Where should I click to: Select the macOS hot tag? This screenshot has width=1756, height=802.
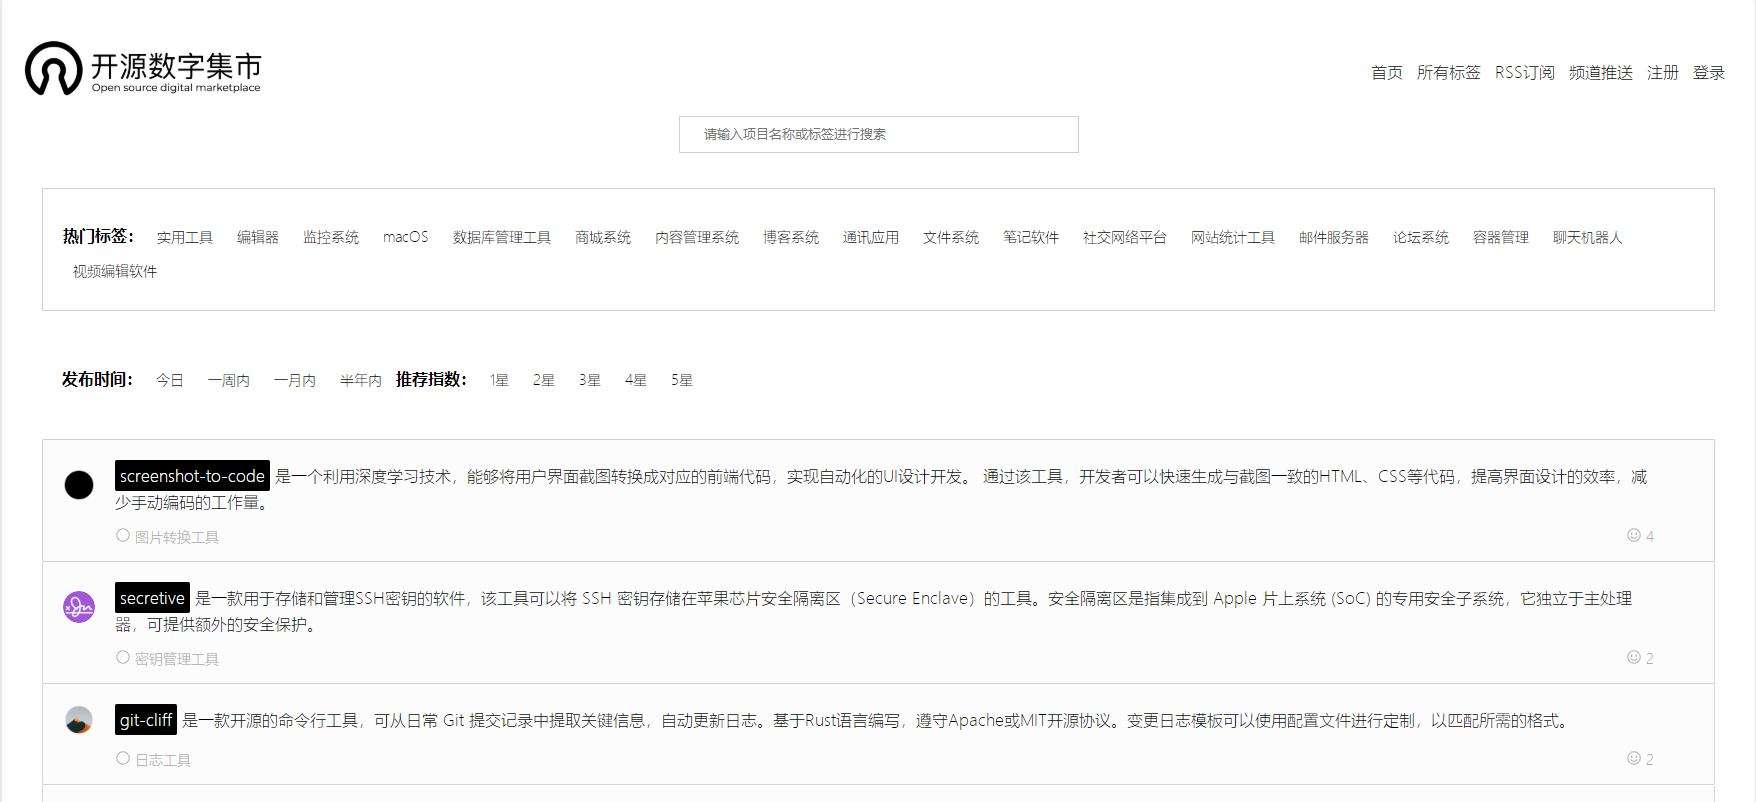(406, 237)
